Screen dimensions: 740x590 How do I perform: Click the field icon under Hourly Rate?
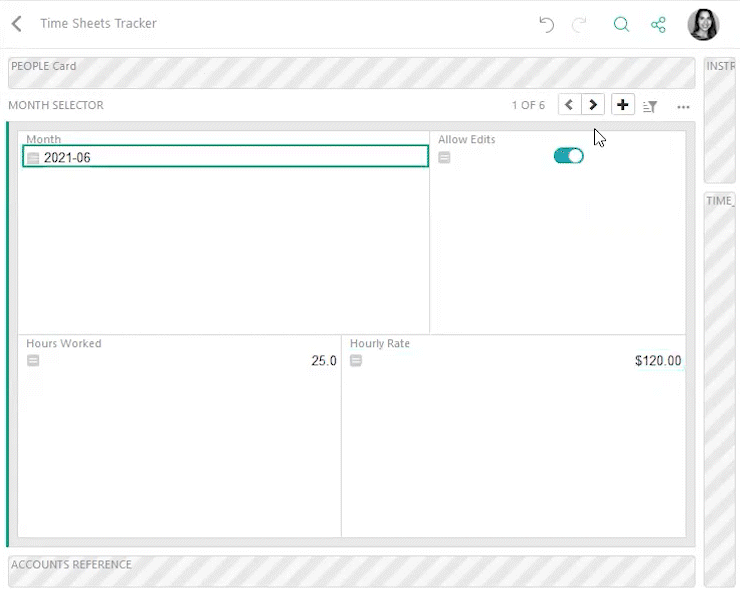356,361
